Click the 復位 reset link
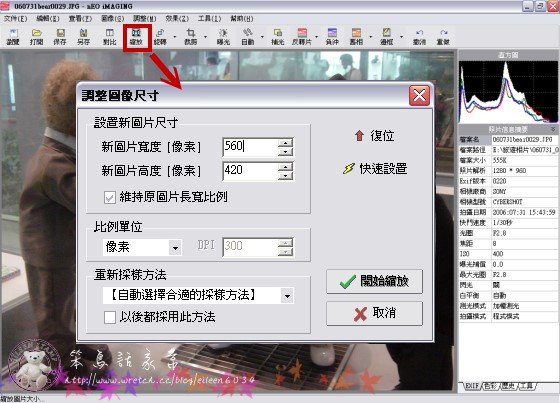Image resolution: width=560 pixels, height=403 pixels. (374, 136)
